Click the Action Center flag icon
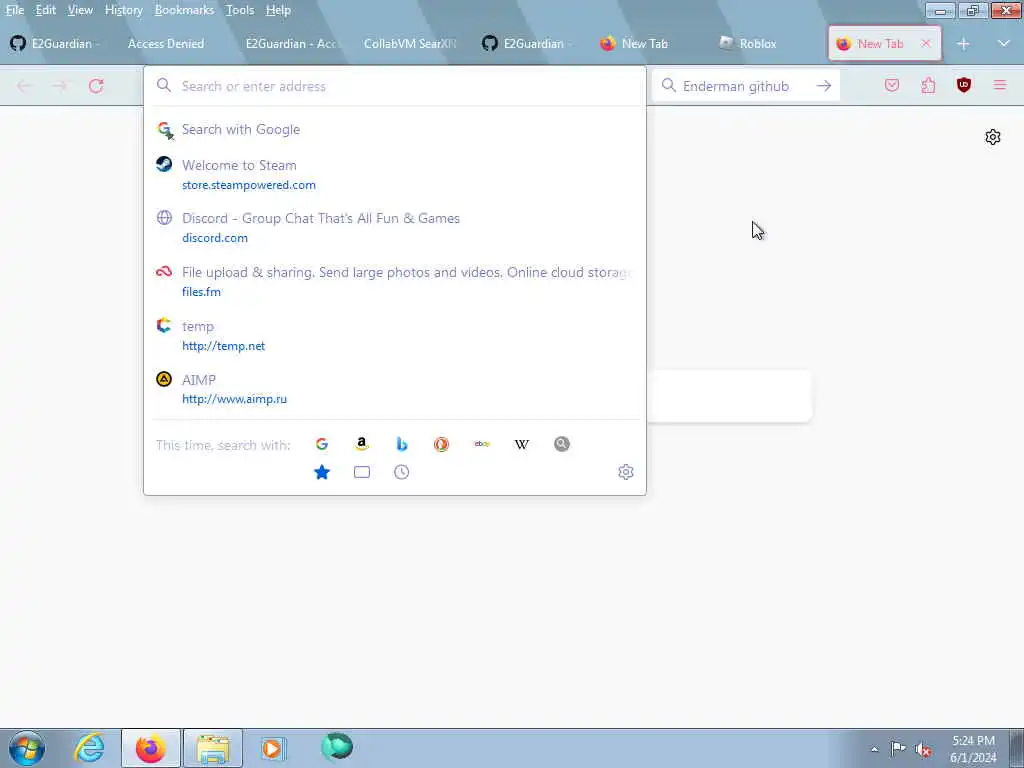Screen dimensions: 1024x768 [x=899, y=749]
